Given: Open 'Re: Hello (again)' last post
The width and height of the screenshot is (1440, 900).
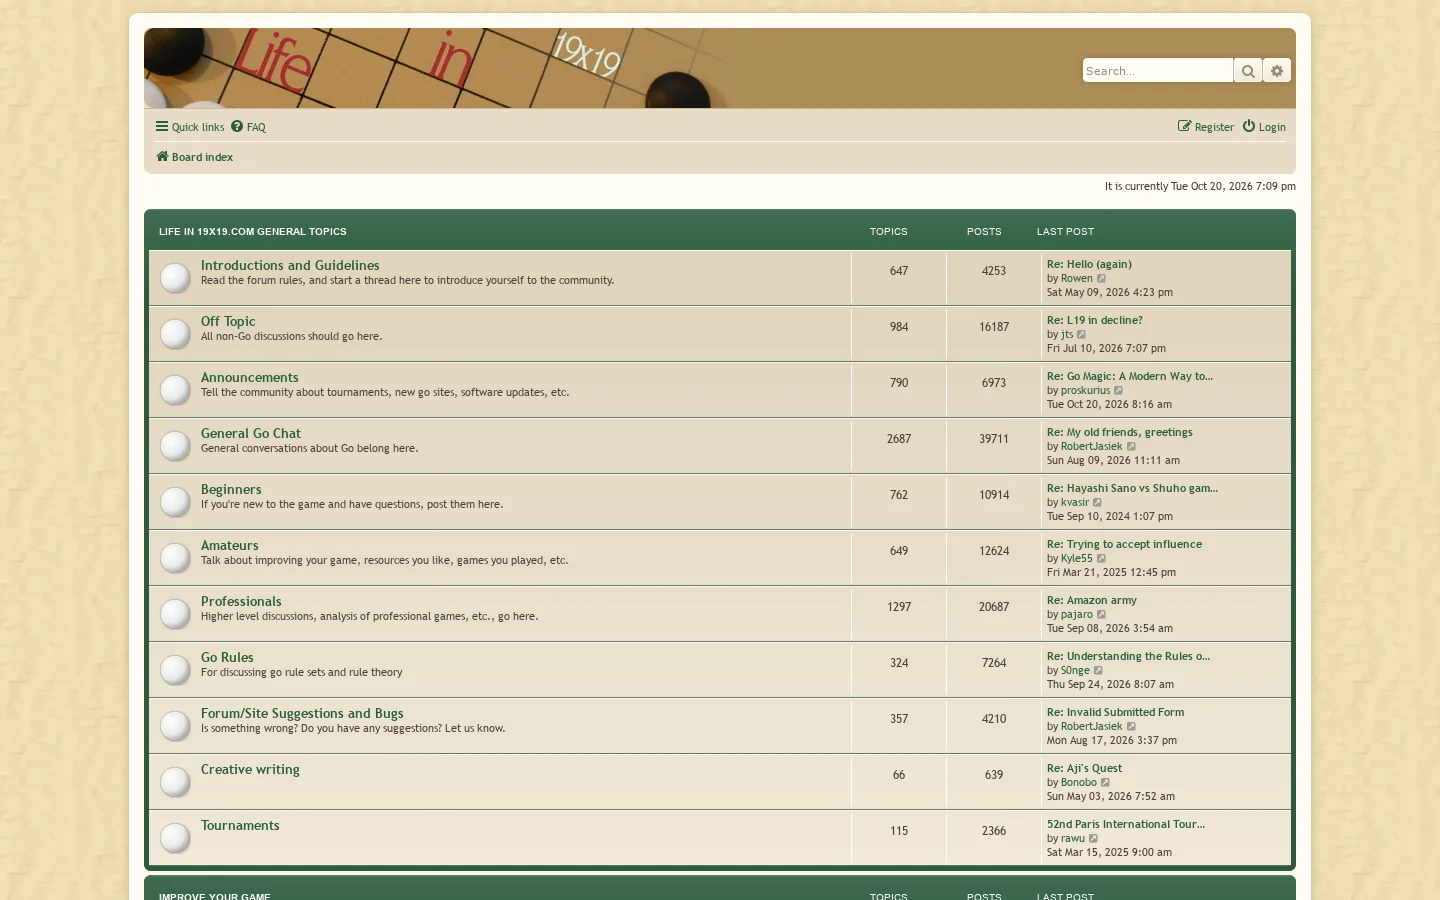Looking at the screenshot, I should (x=1089, y=265).
